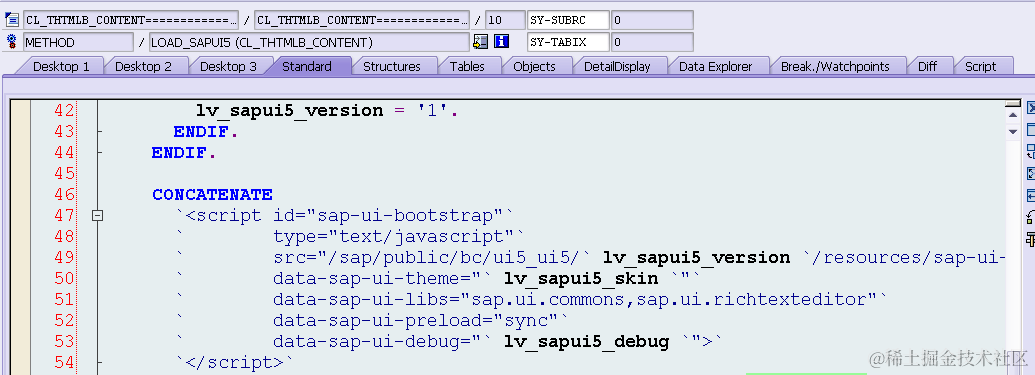Open the Break./Watchpoints tab

(835, 66)
